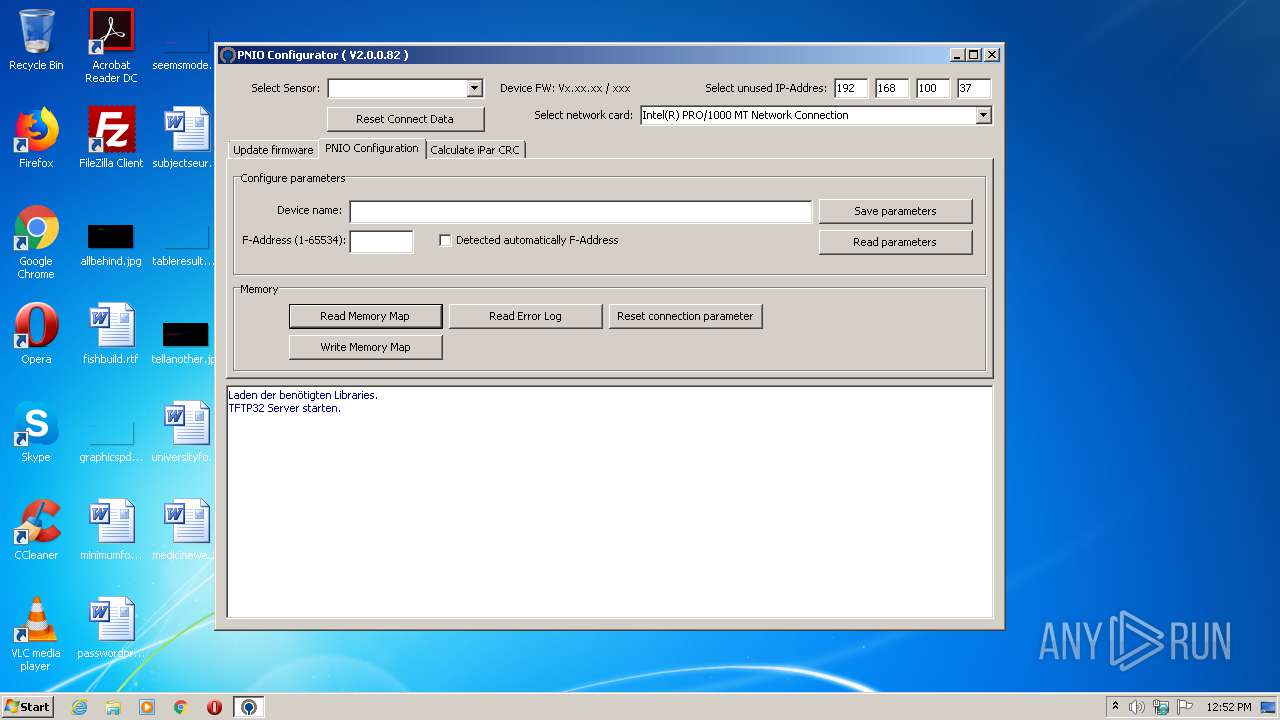Open Opera taskbar icon
The width and height of the screenshot is (1280, 720).
[x=214, y=707]
